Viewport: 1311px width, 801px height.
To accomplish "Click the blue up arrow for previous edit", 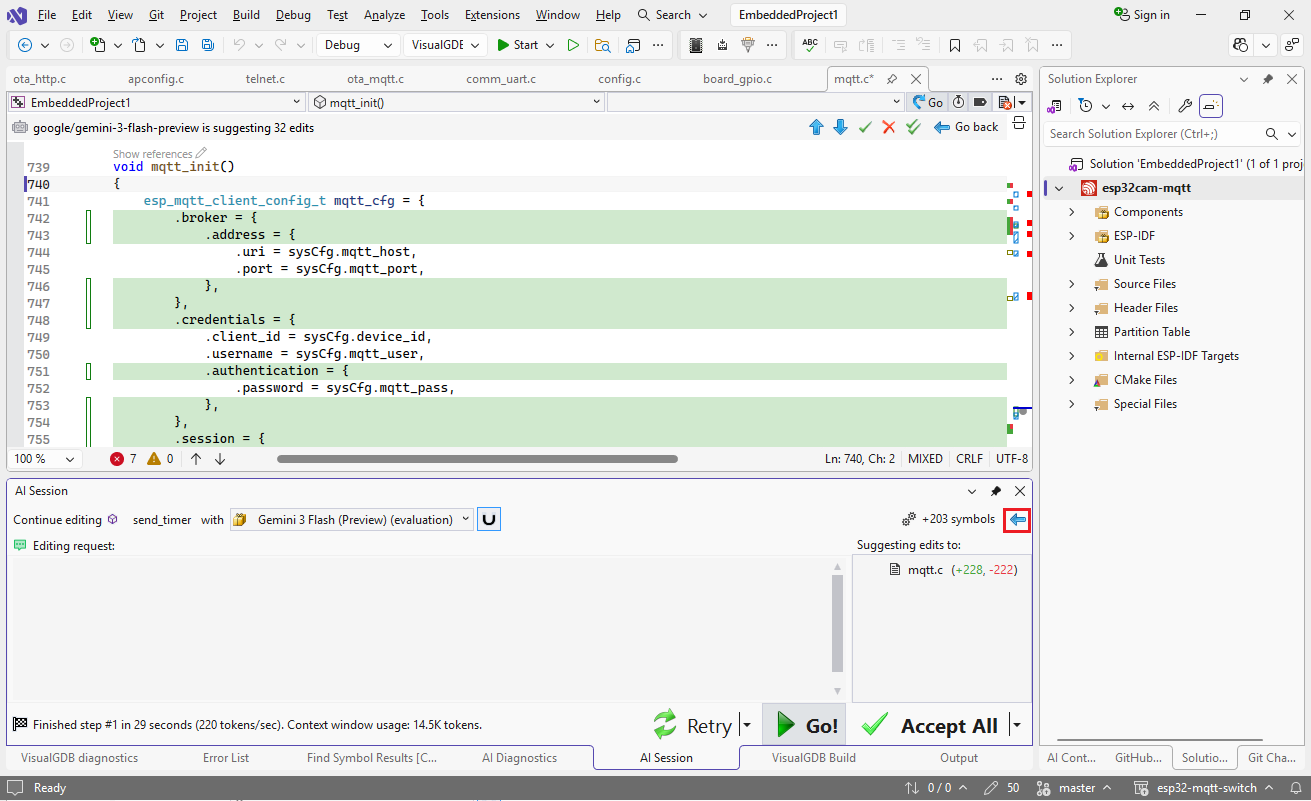I will (816, 127).
